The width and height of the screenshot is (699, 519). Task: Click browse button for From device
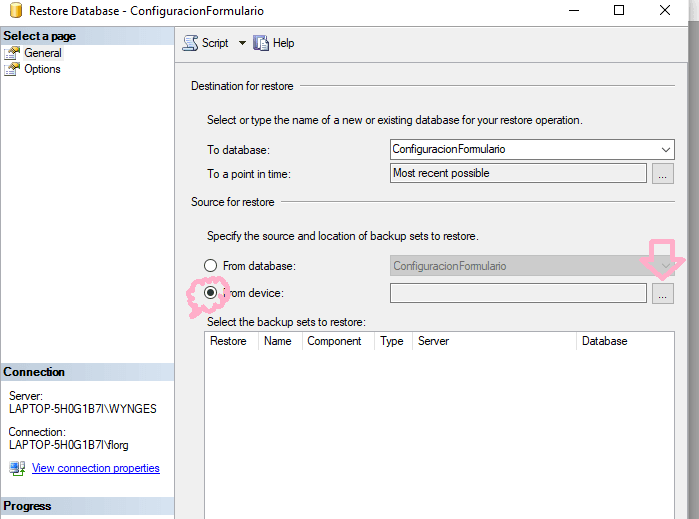662,293
